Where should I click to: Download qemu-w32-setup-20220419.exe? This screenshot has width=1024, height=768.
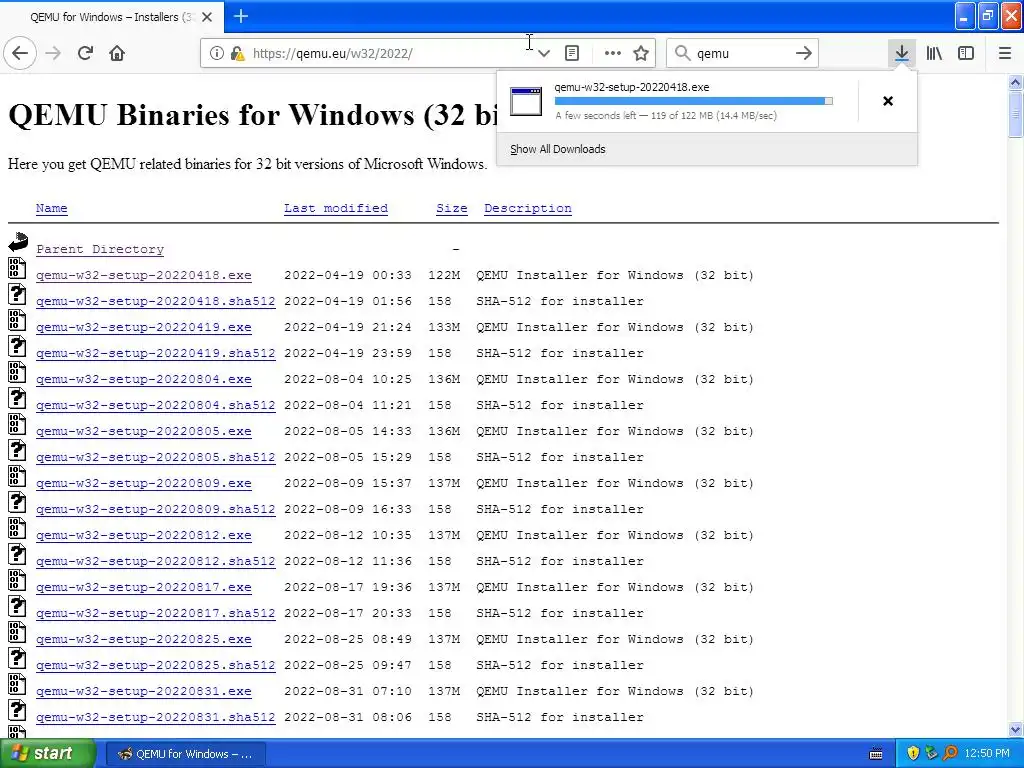coord(144,327)
